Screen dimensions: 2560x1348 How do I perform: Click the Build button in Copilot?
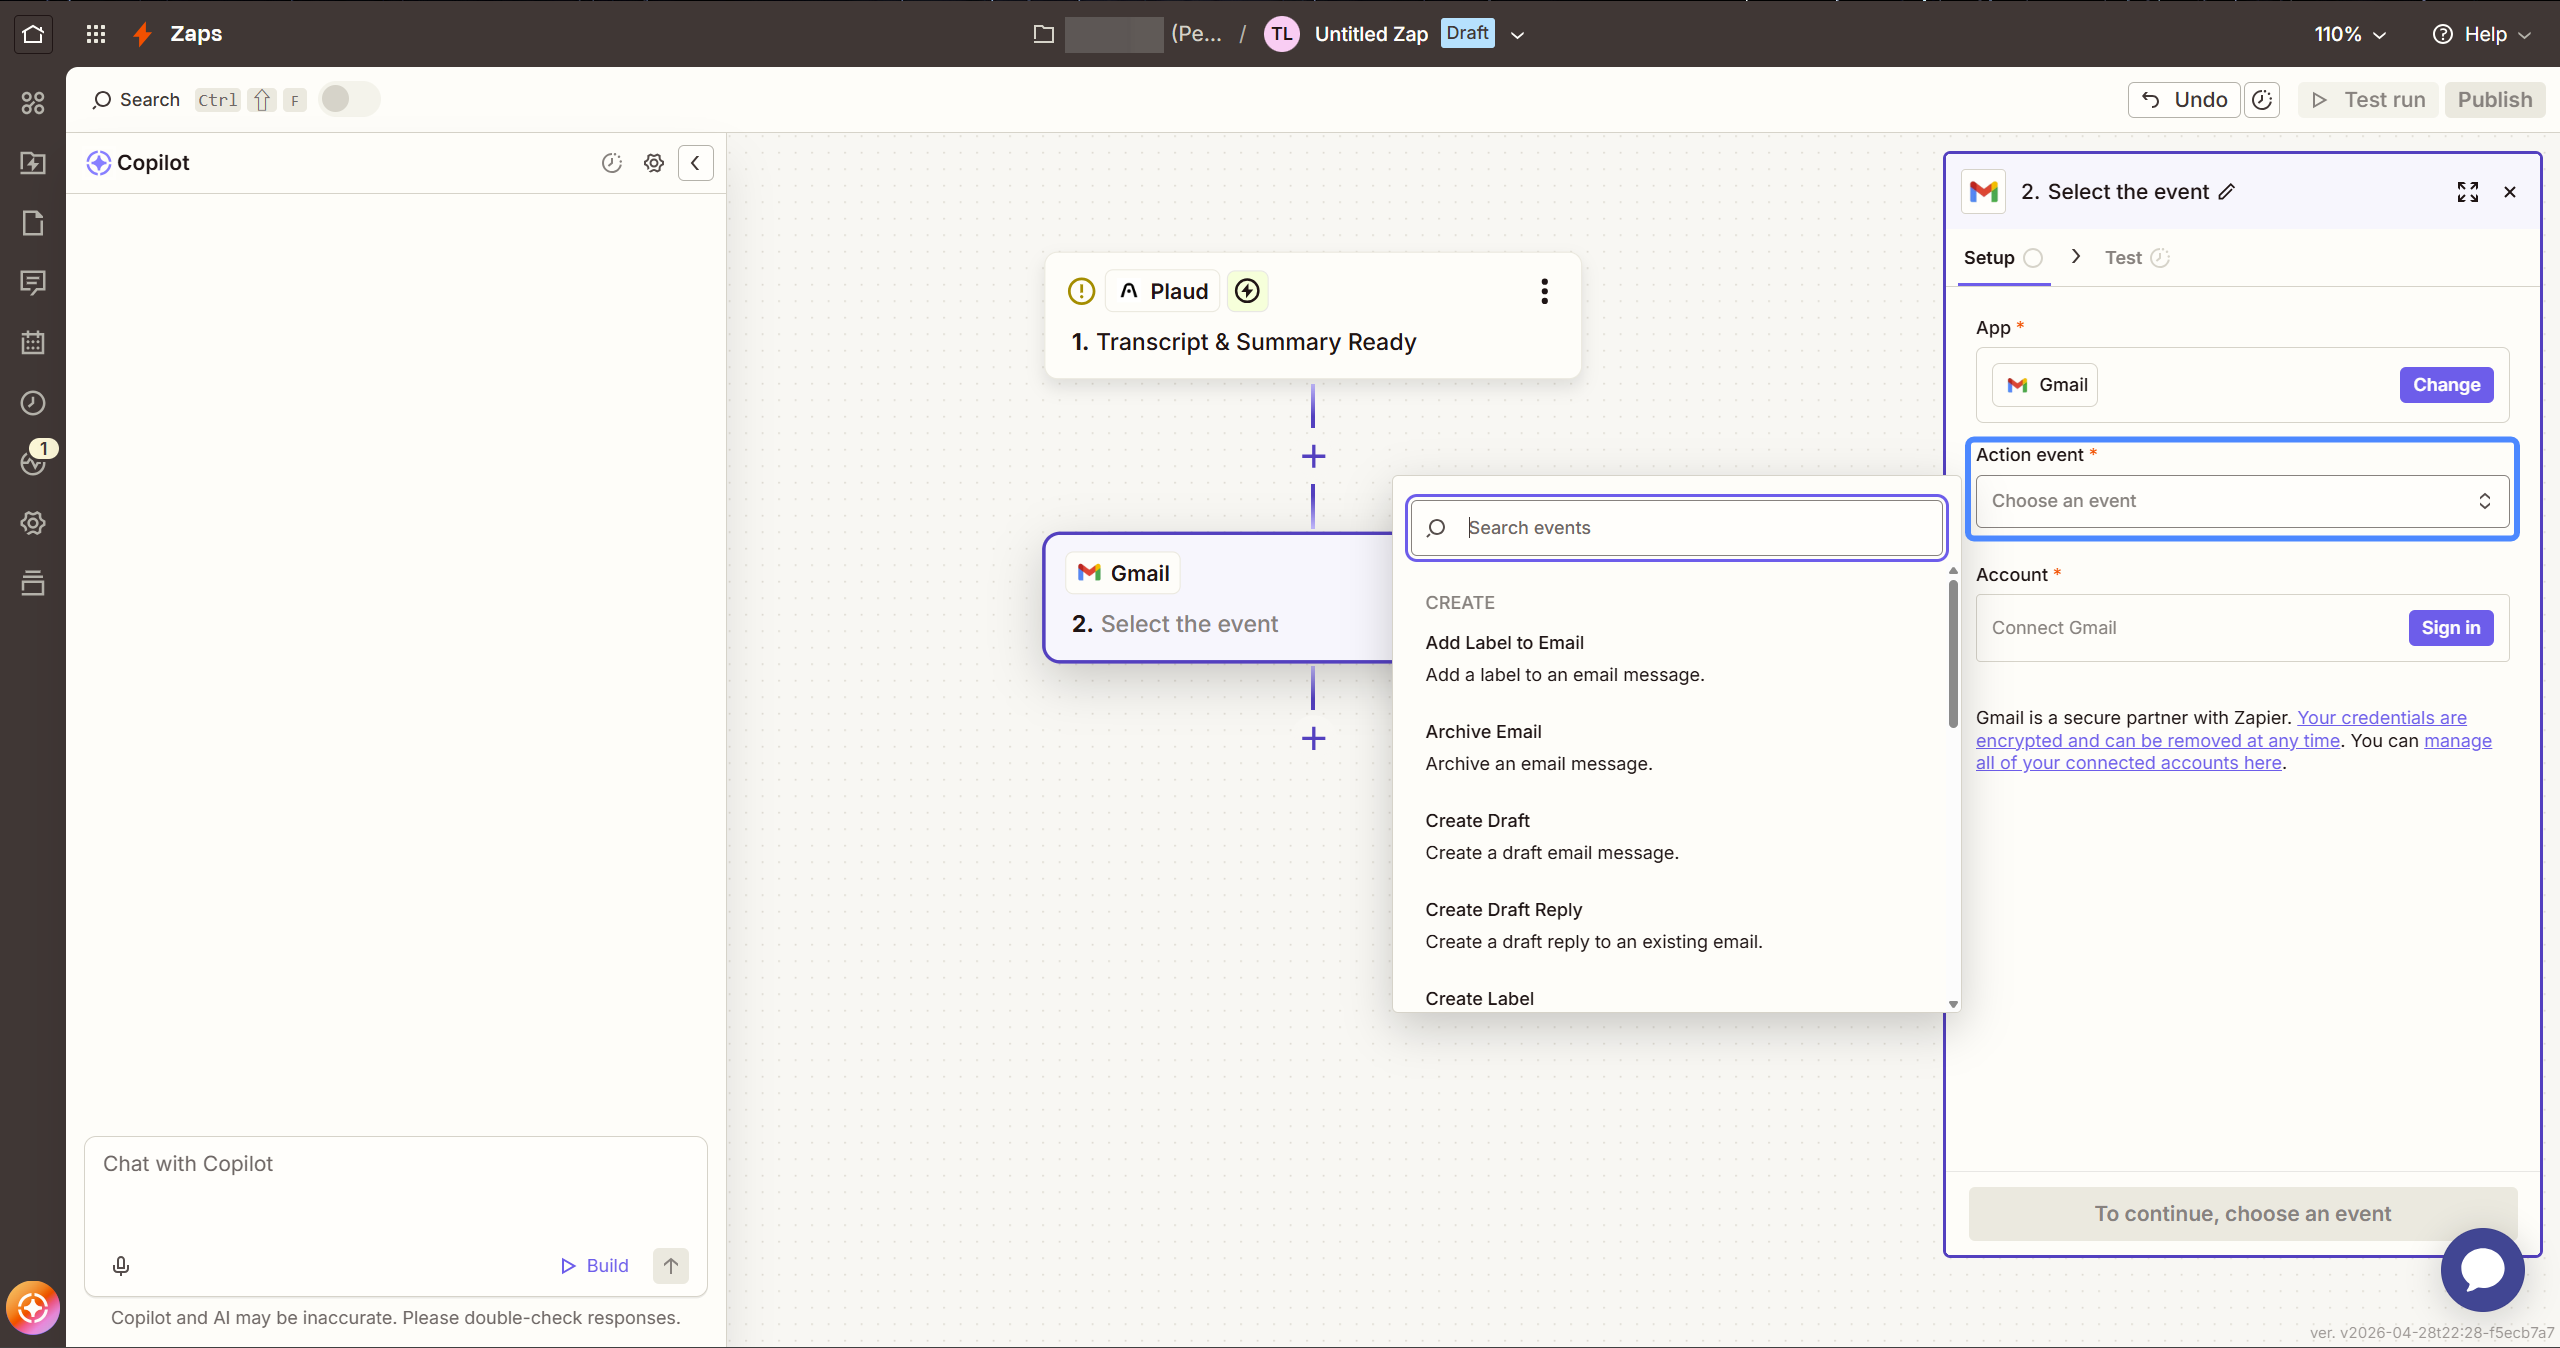[595, 1266]
